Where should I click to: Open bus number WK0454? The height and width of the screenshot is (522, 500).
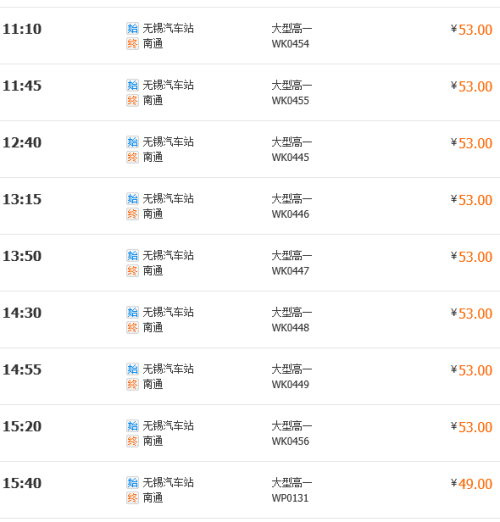290,44
